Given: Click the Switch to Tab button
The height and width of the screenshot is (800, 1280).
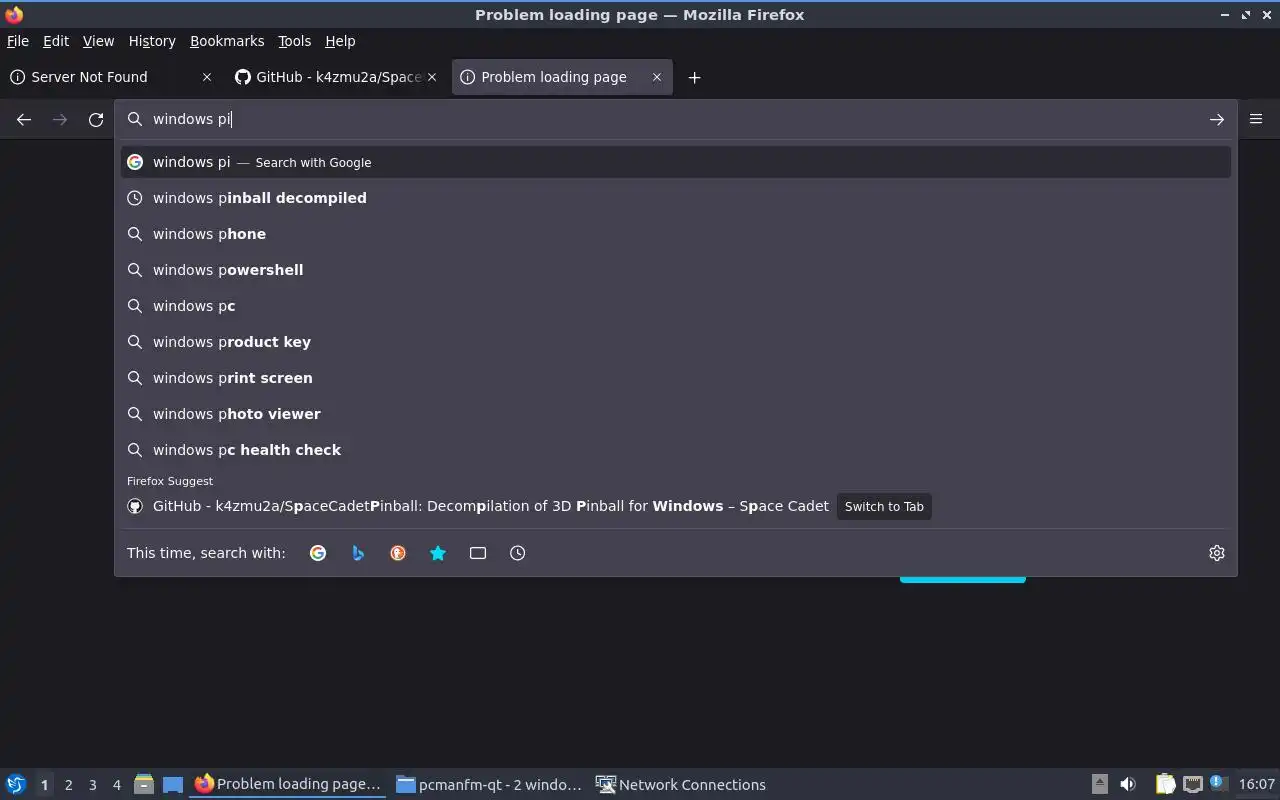Looking at the screenshot, I should (x=884, y=506).
